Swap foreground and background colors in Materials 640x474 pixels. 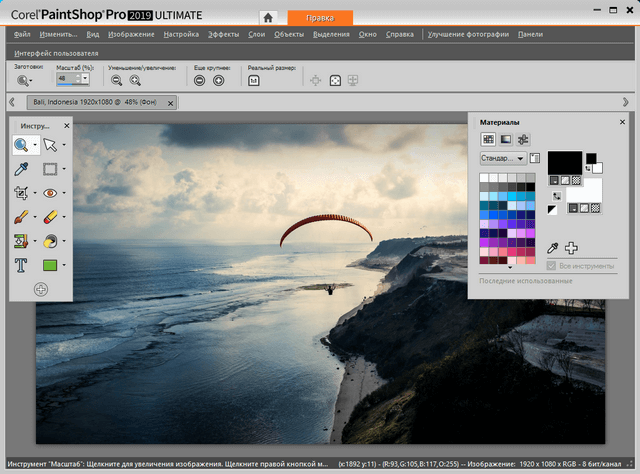click(555, 196)
